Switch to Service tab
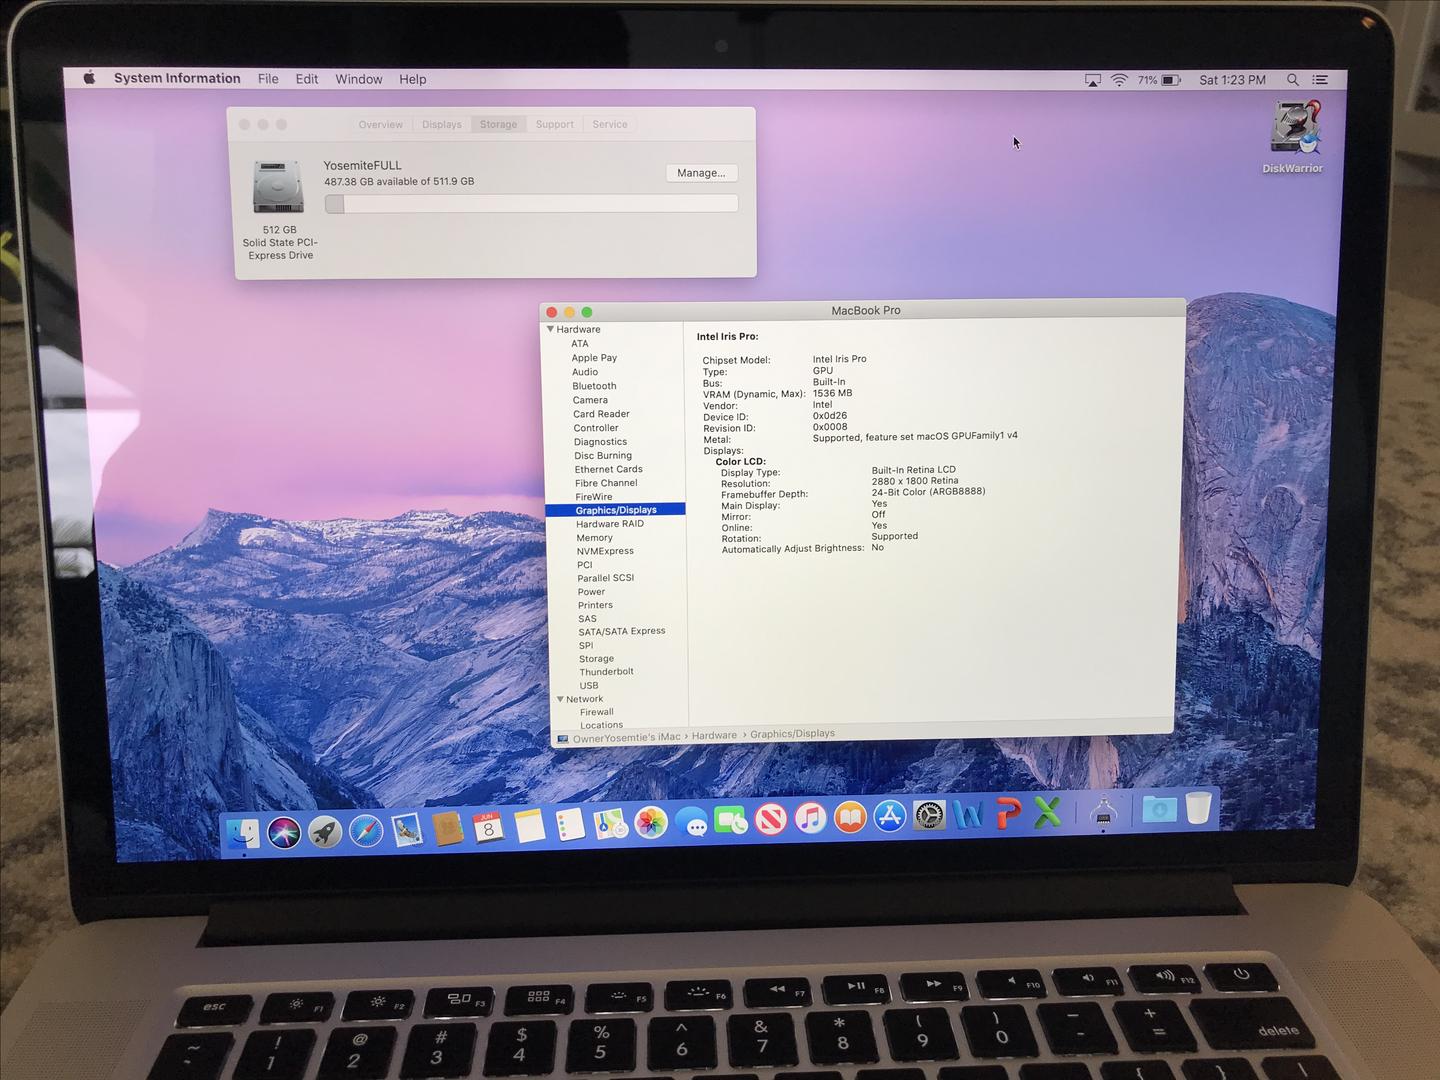Image resolution: width=1440 pixels, height=1080 pixels. tap(610, 125)
